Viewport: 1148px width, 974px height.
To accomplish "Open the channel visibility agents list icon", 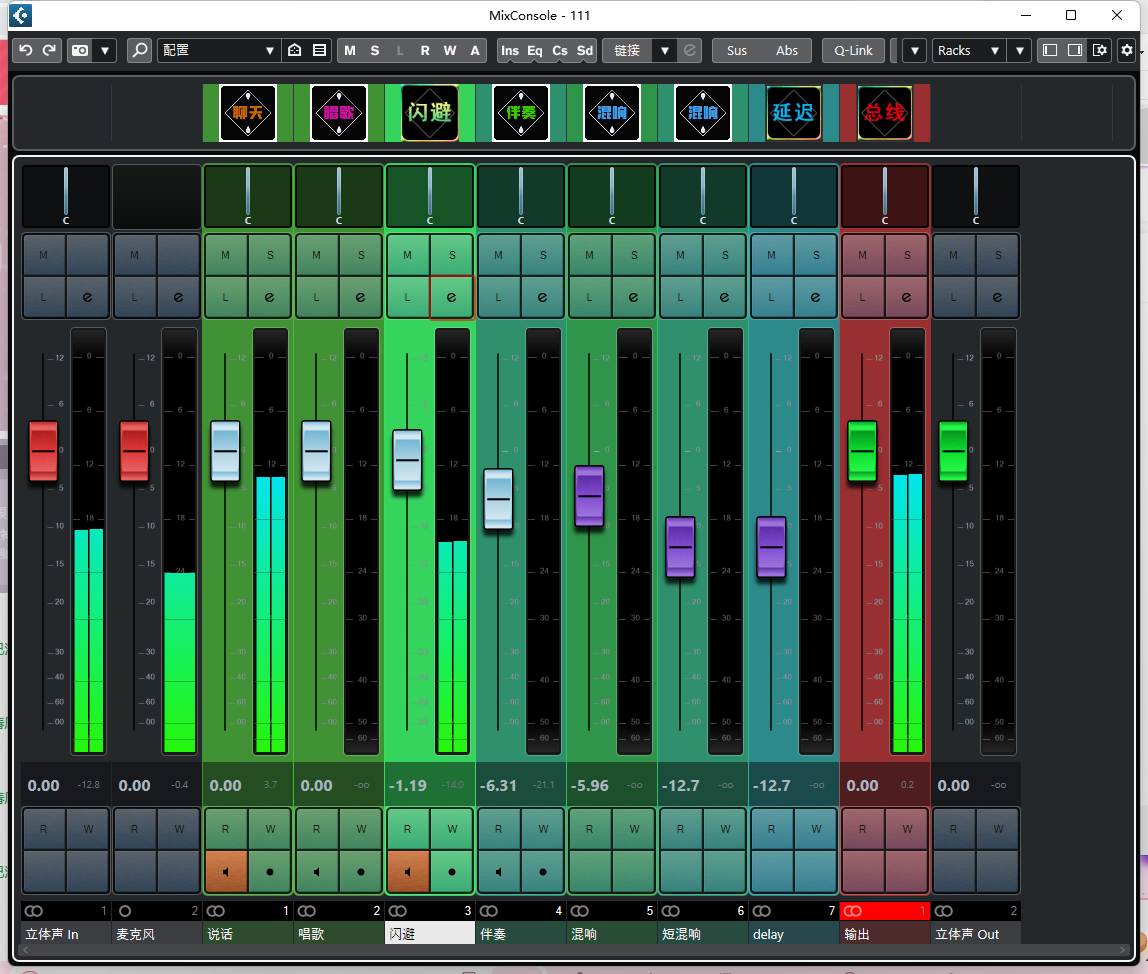I will click(317, 49).
